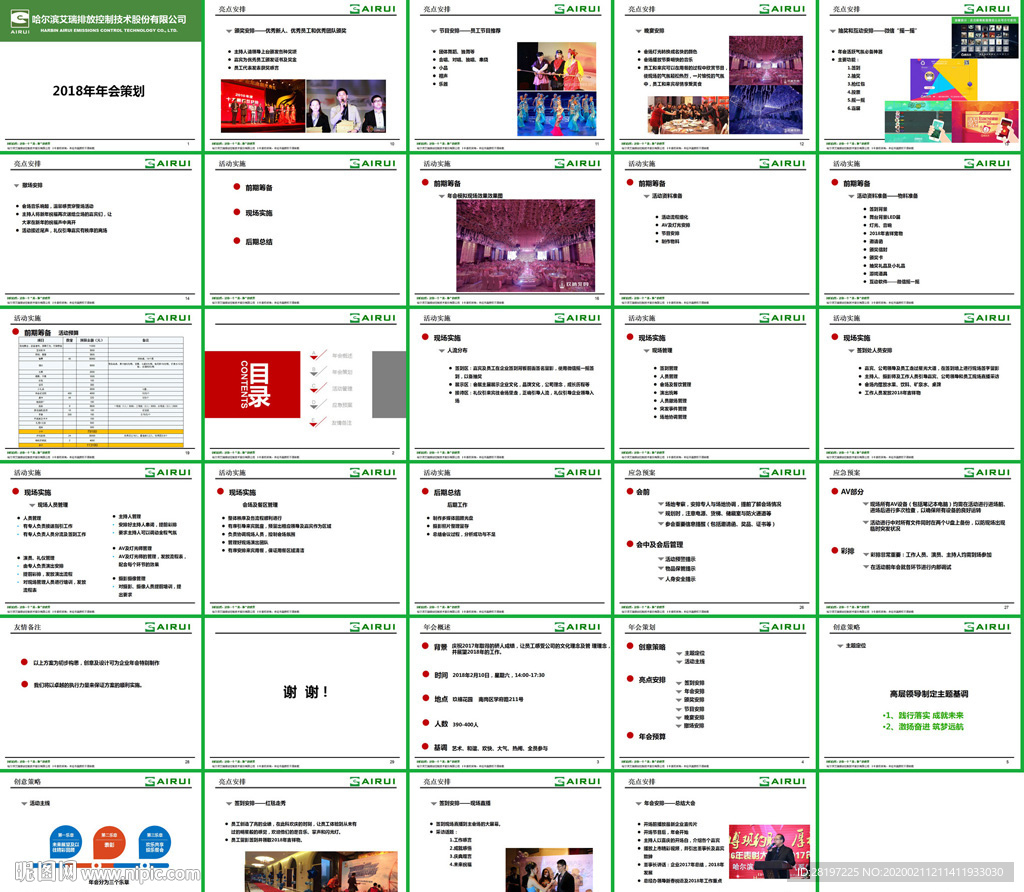The width and height of the screenshot is (1024, 892).
Task: Open the 签到处人员安排 slide
Action: click(x=920, y=385)
